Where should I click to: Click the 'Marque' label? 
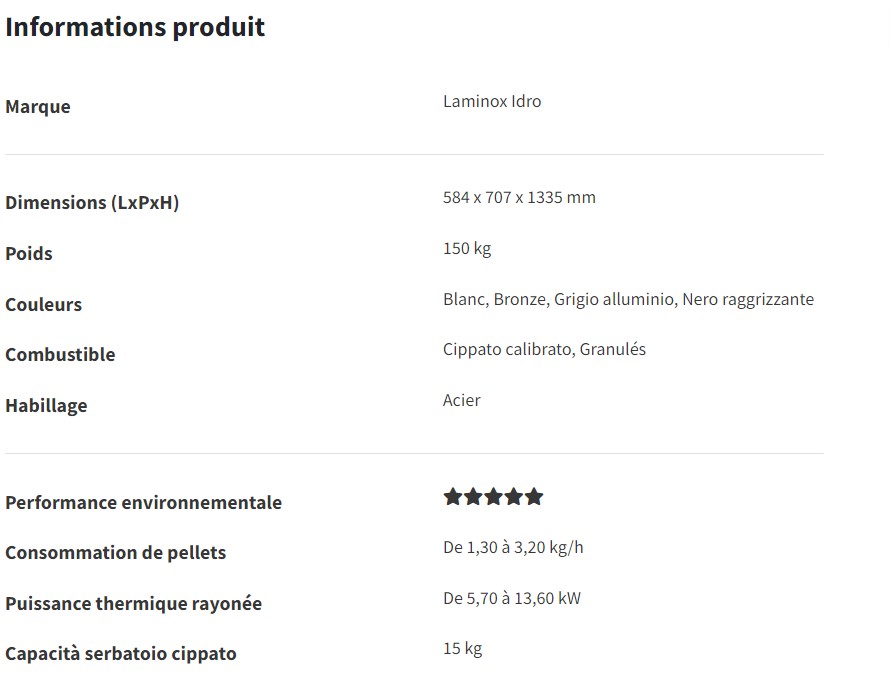tap(38, 107)
